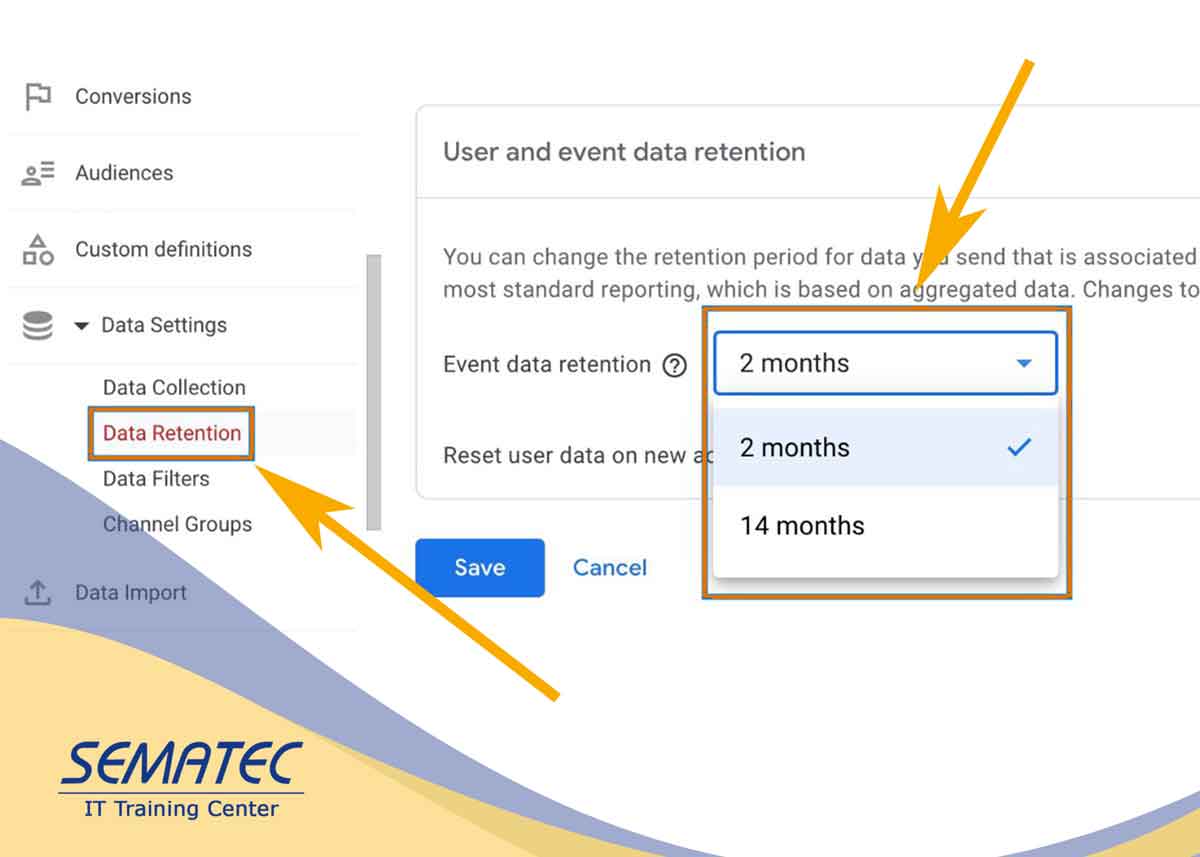Click the Audiences people icon
1200x857 pixels.
tap(38, 173)
